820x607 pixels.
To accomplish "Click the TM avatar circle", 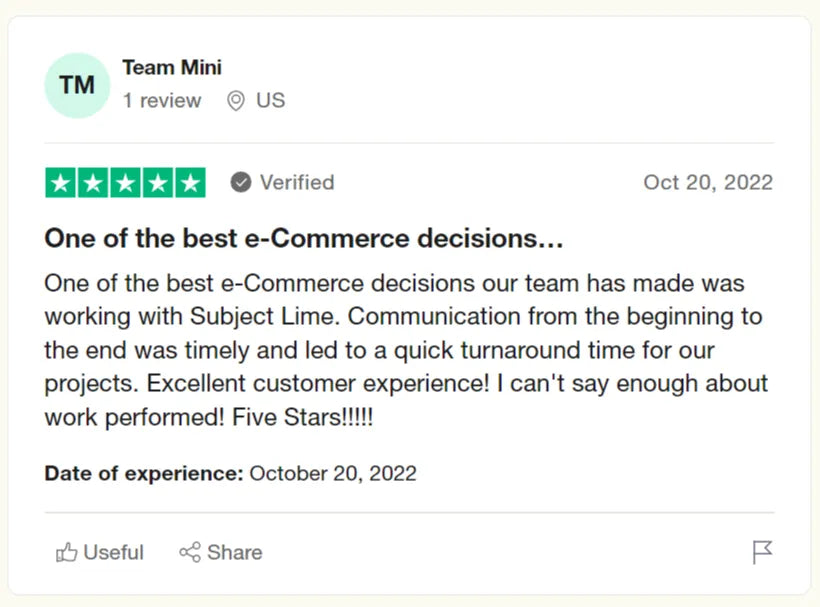I will [x=77, y=85].
